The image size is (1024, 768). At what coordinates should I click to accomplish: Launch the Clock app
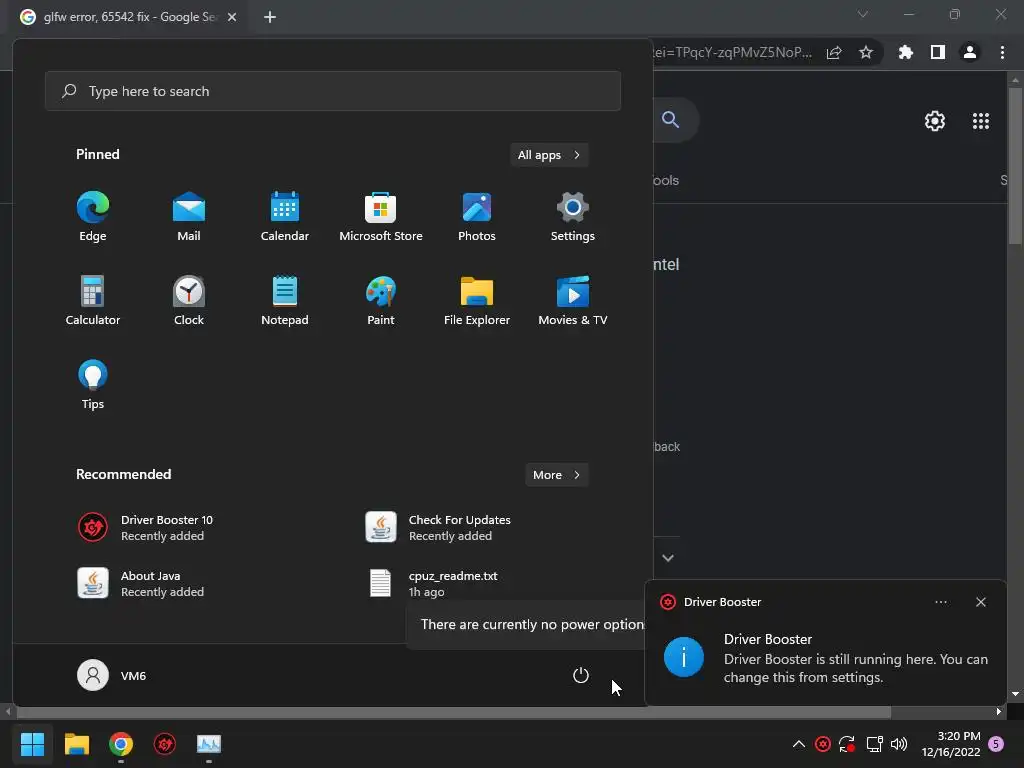tap(189, 301)
